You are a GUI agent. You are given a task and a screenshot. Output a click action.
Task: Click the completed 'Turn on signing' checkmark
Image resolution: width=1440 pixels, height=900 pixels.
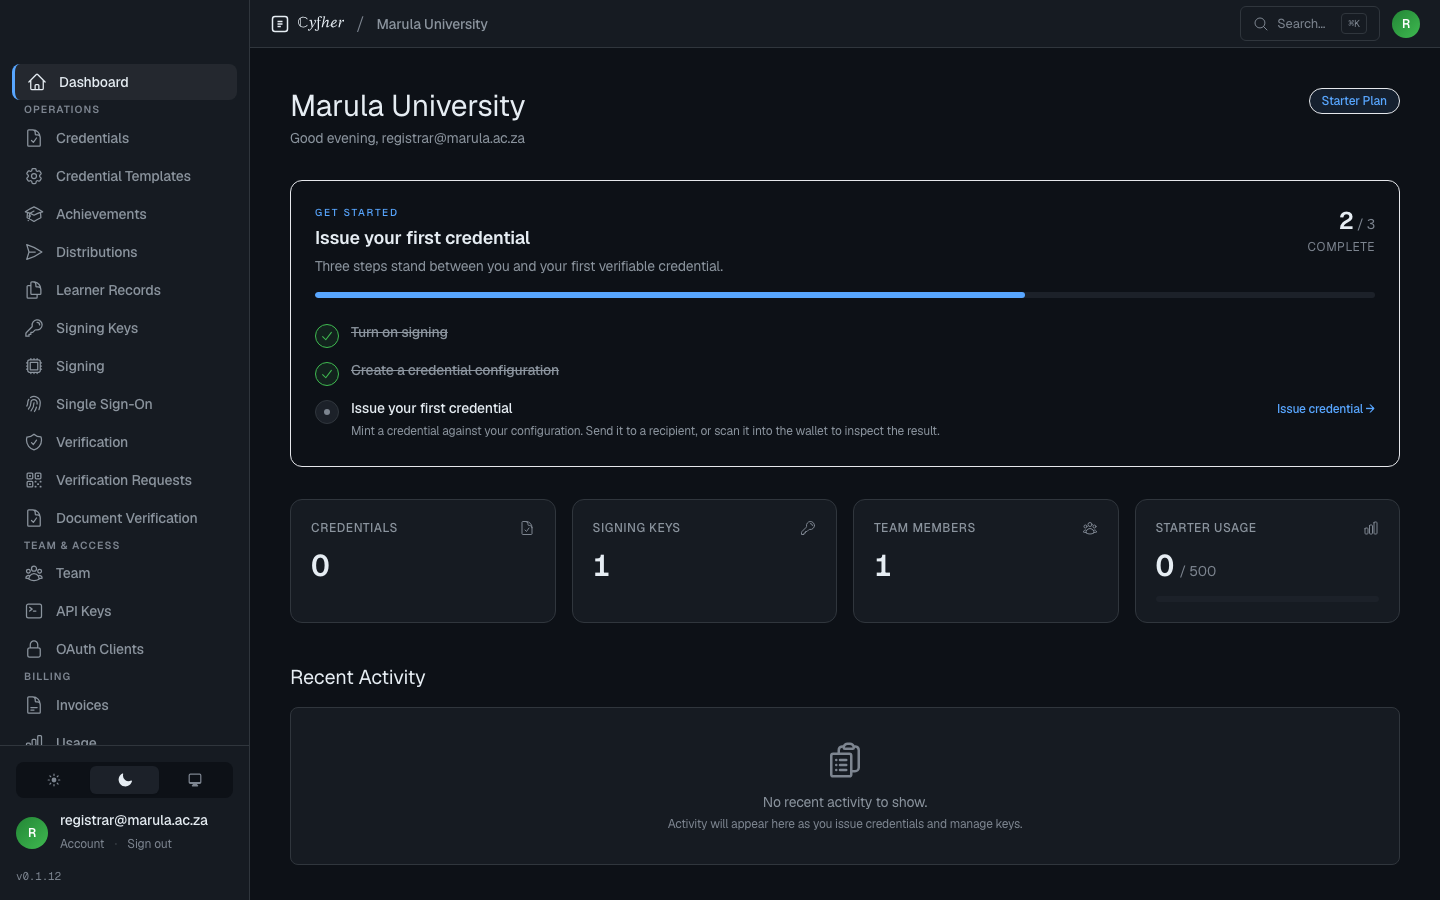click(x=327, y=335)
